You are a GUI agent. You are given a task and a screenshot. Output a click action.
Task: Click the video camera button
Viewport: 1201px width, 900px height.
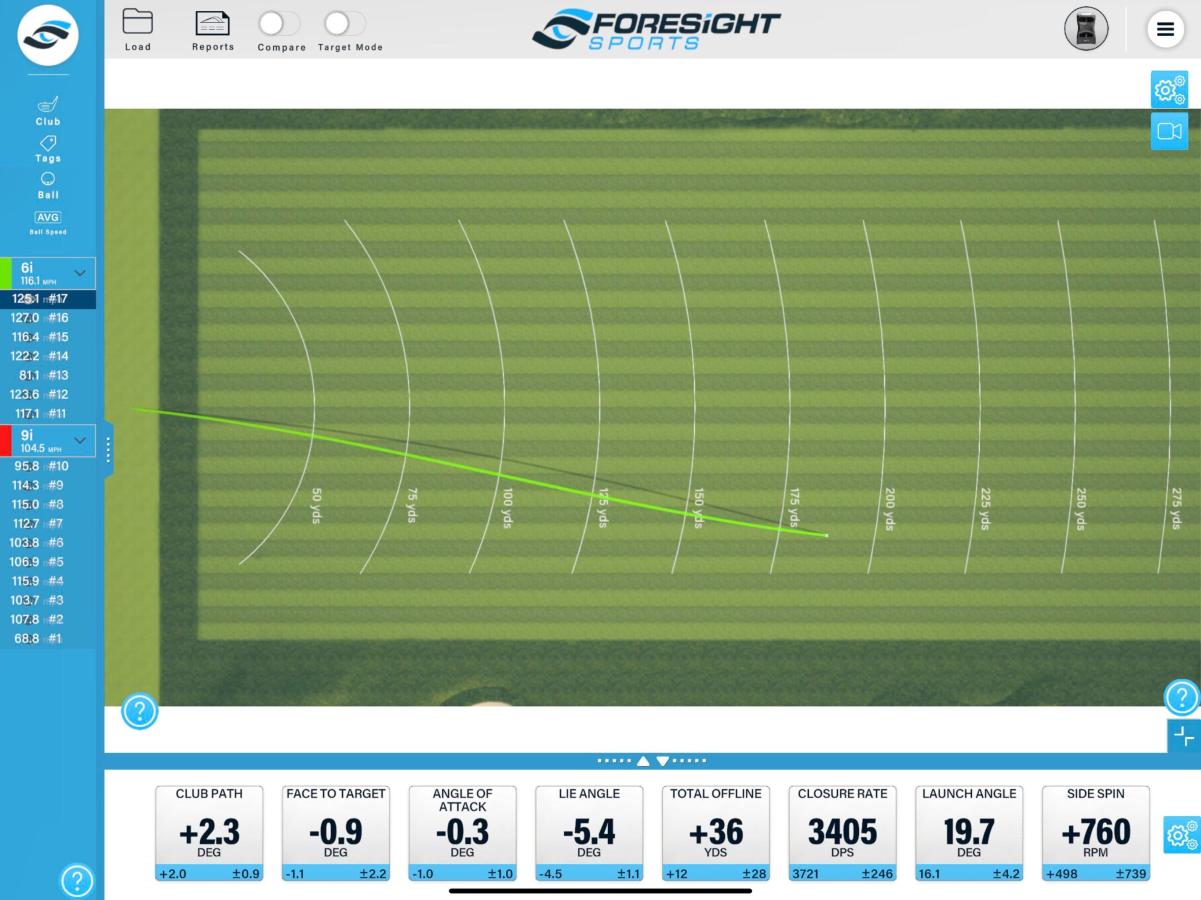1169,131
